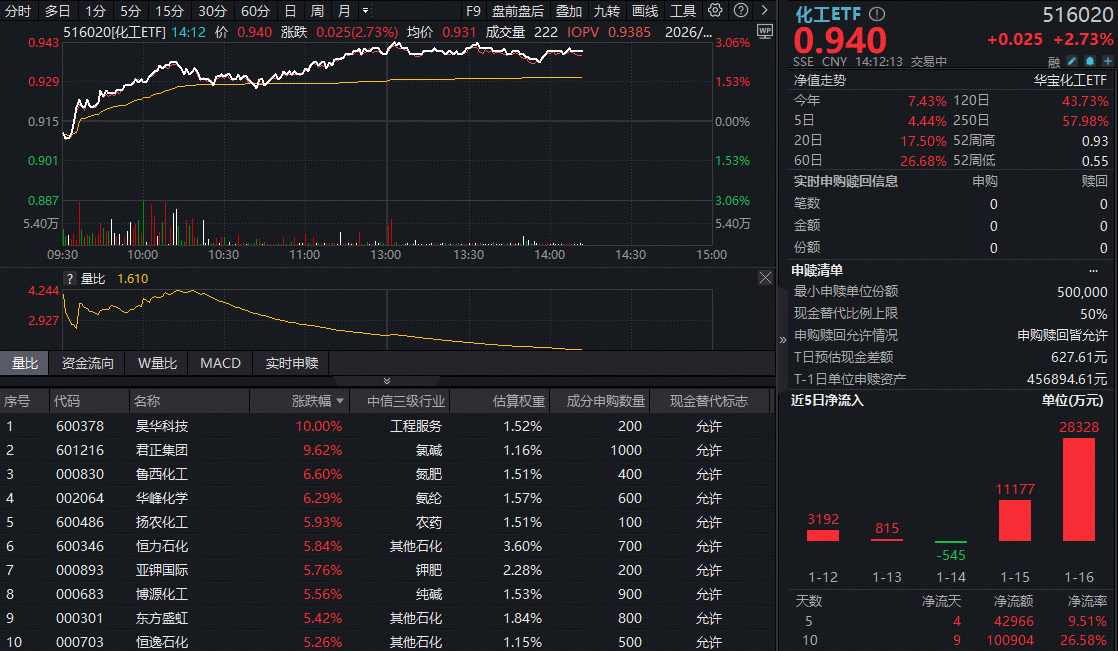Select the 画线 drawing tool
Screen dimensions: 1118x651
pos(645,10)
